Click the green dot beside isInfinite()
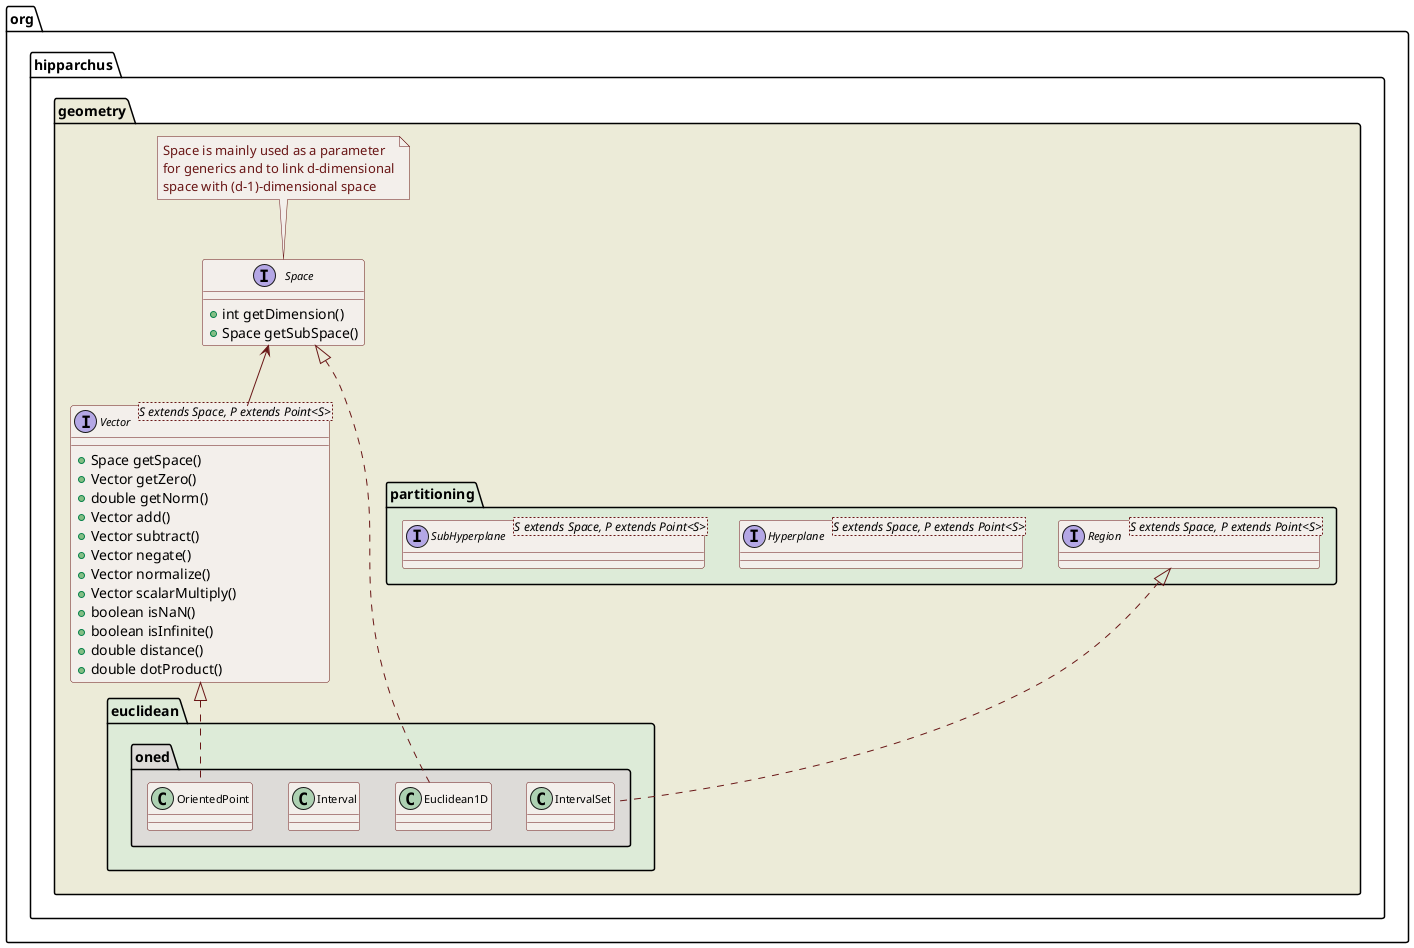This screenshot has width=1414, height=948. [81, 632]
